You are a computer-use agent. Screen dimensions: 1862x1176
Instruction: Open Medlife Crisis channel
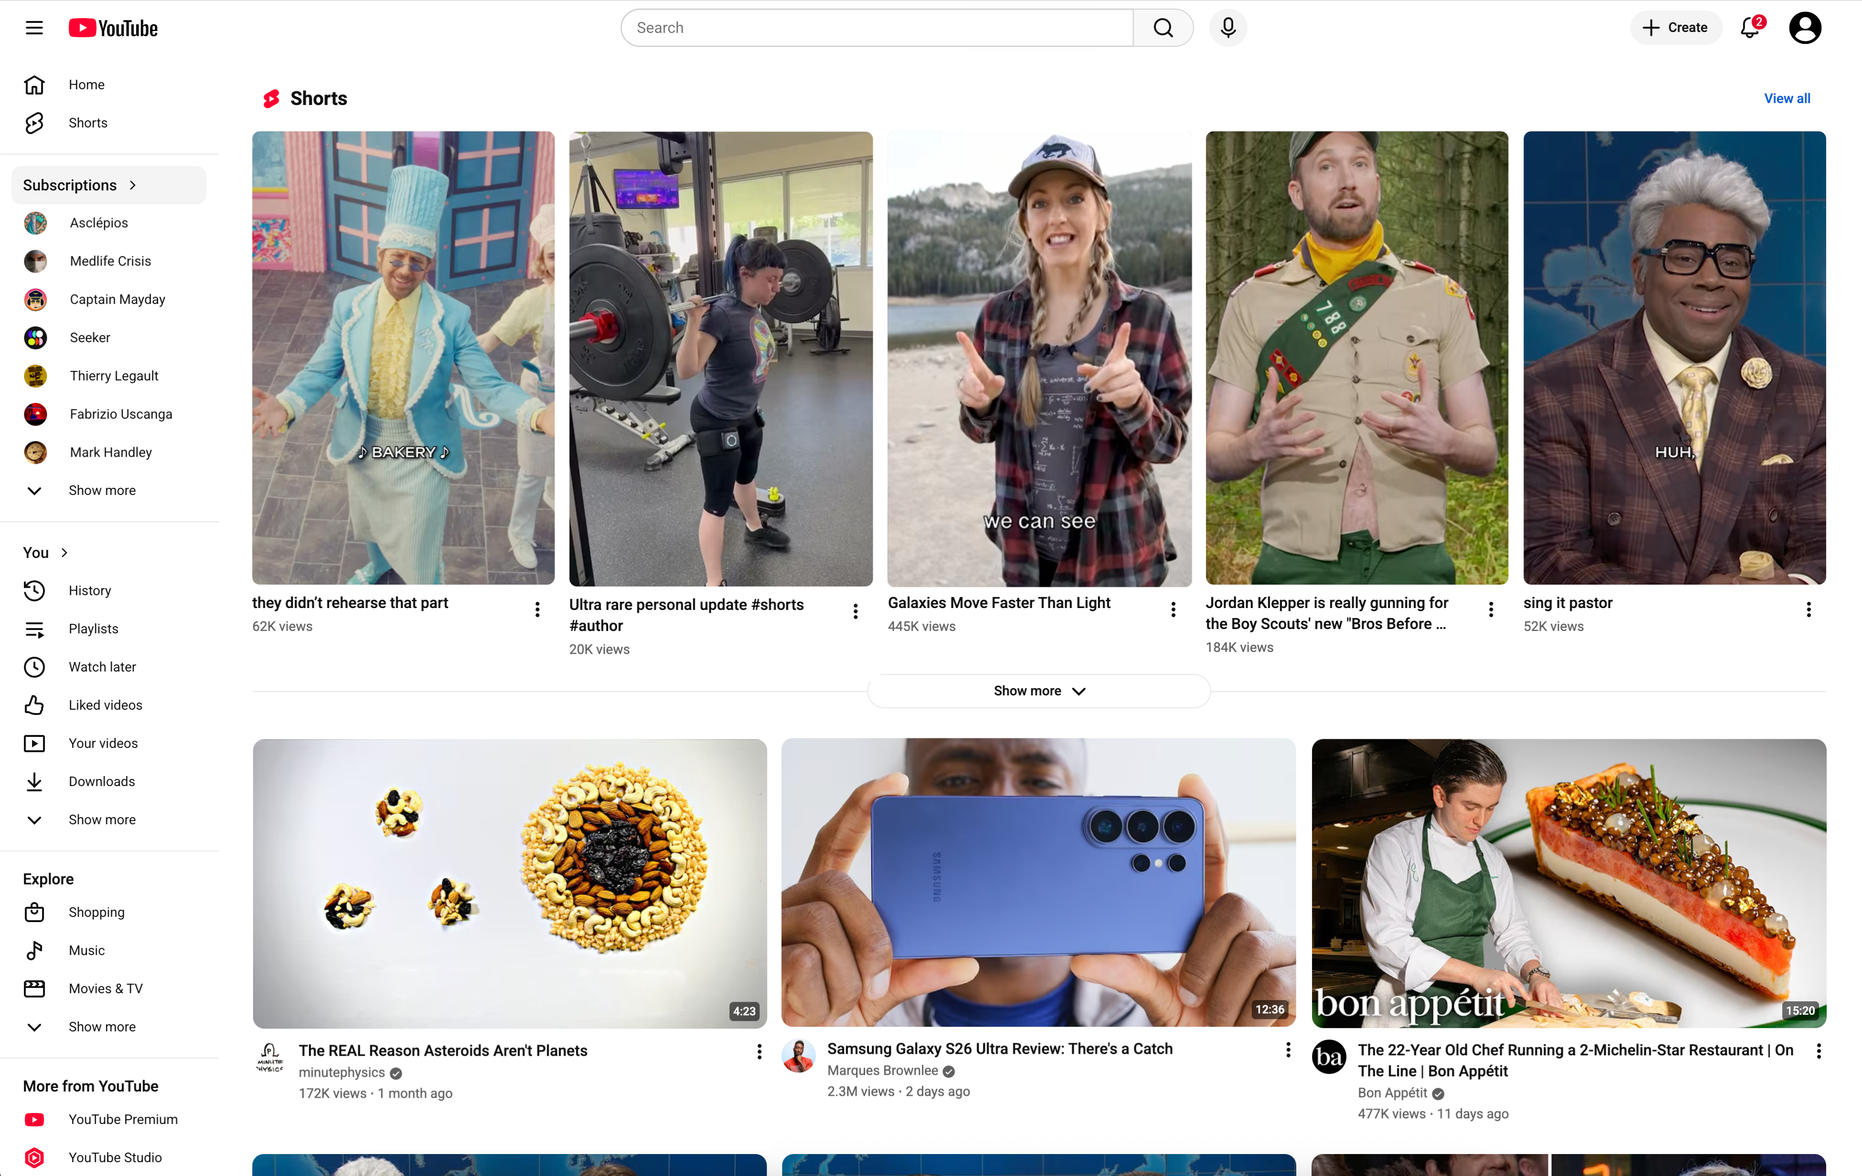(x=109, y=261)
